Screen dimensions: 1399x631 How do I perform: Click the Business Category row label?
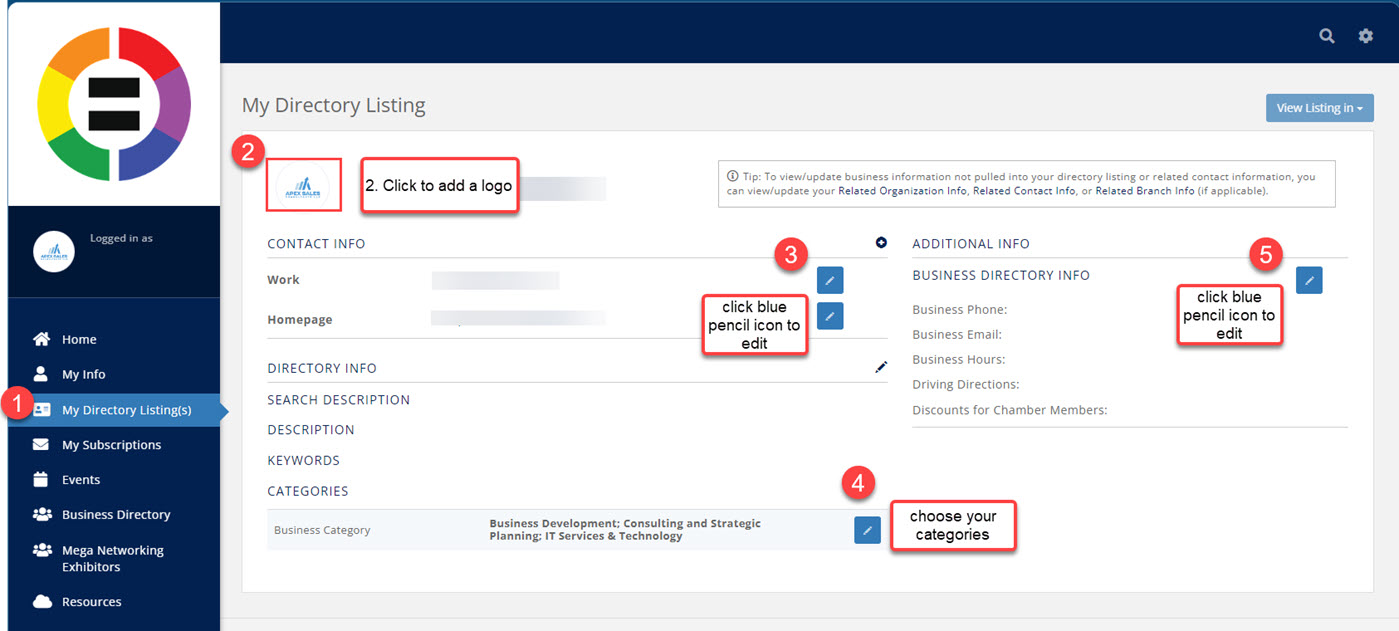322,530
